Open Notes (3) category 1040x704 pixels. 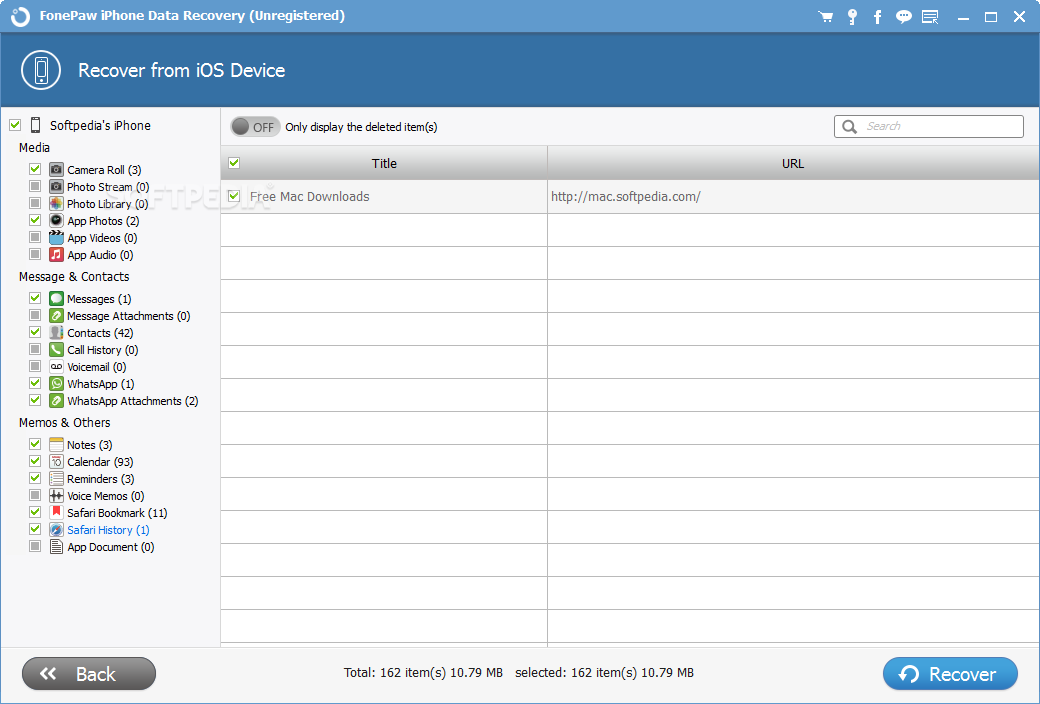[90, 445]
